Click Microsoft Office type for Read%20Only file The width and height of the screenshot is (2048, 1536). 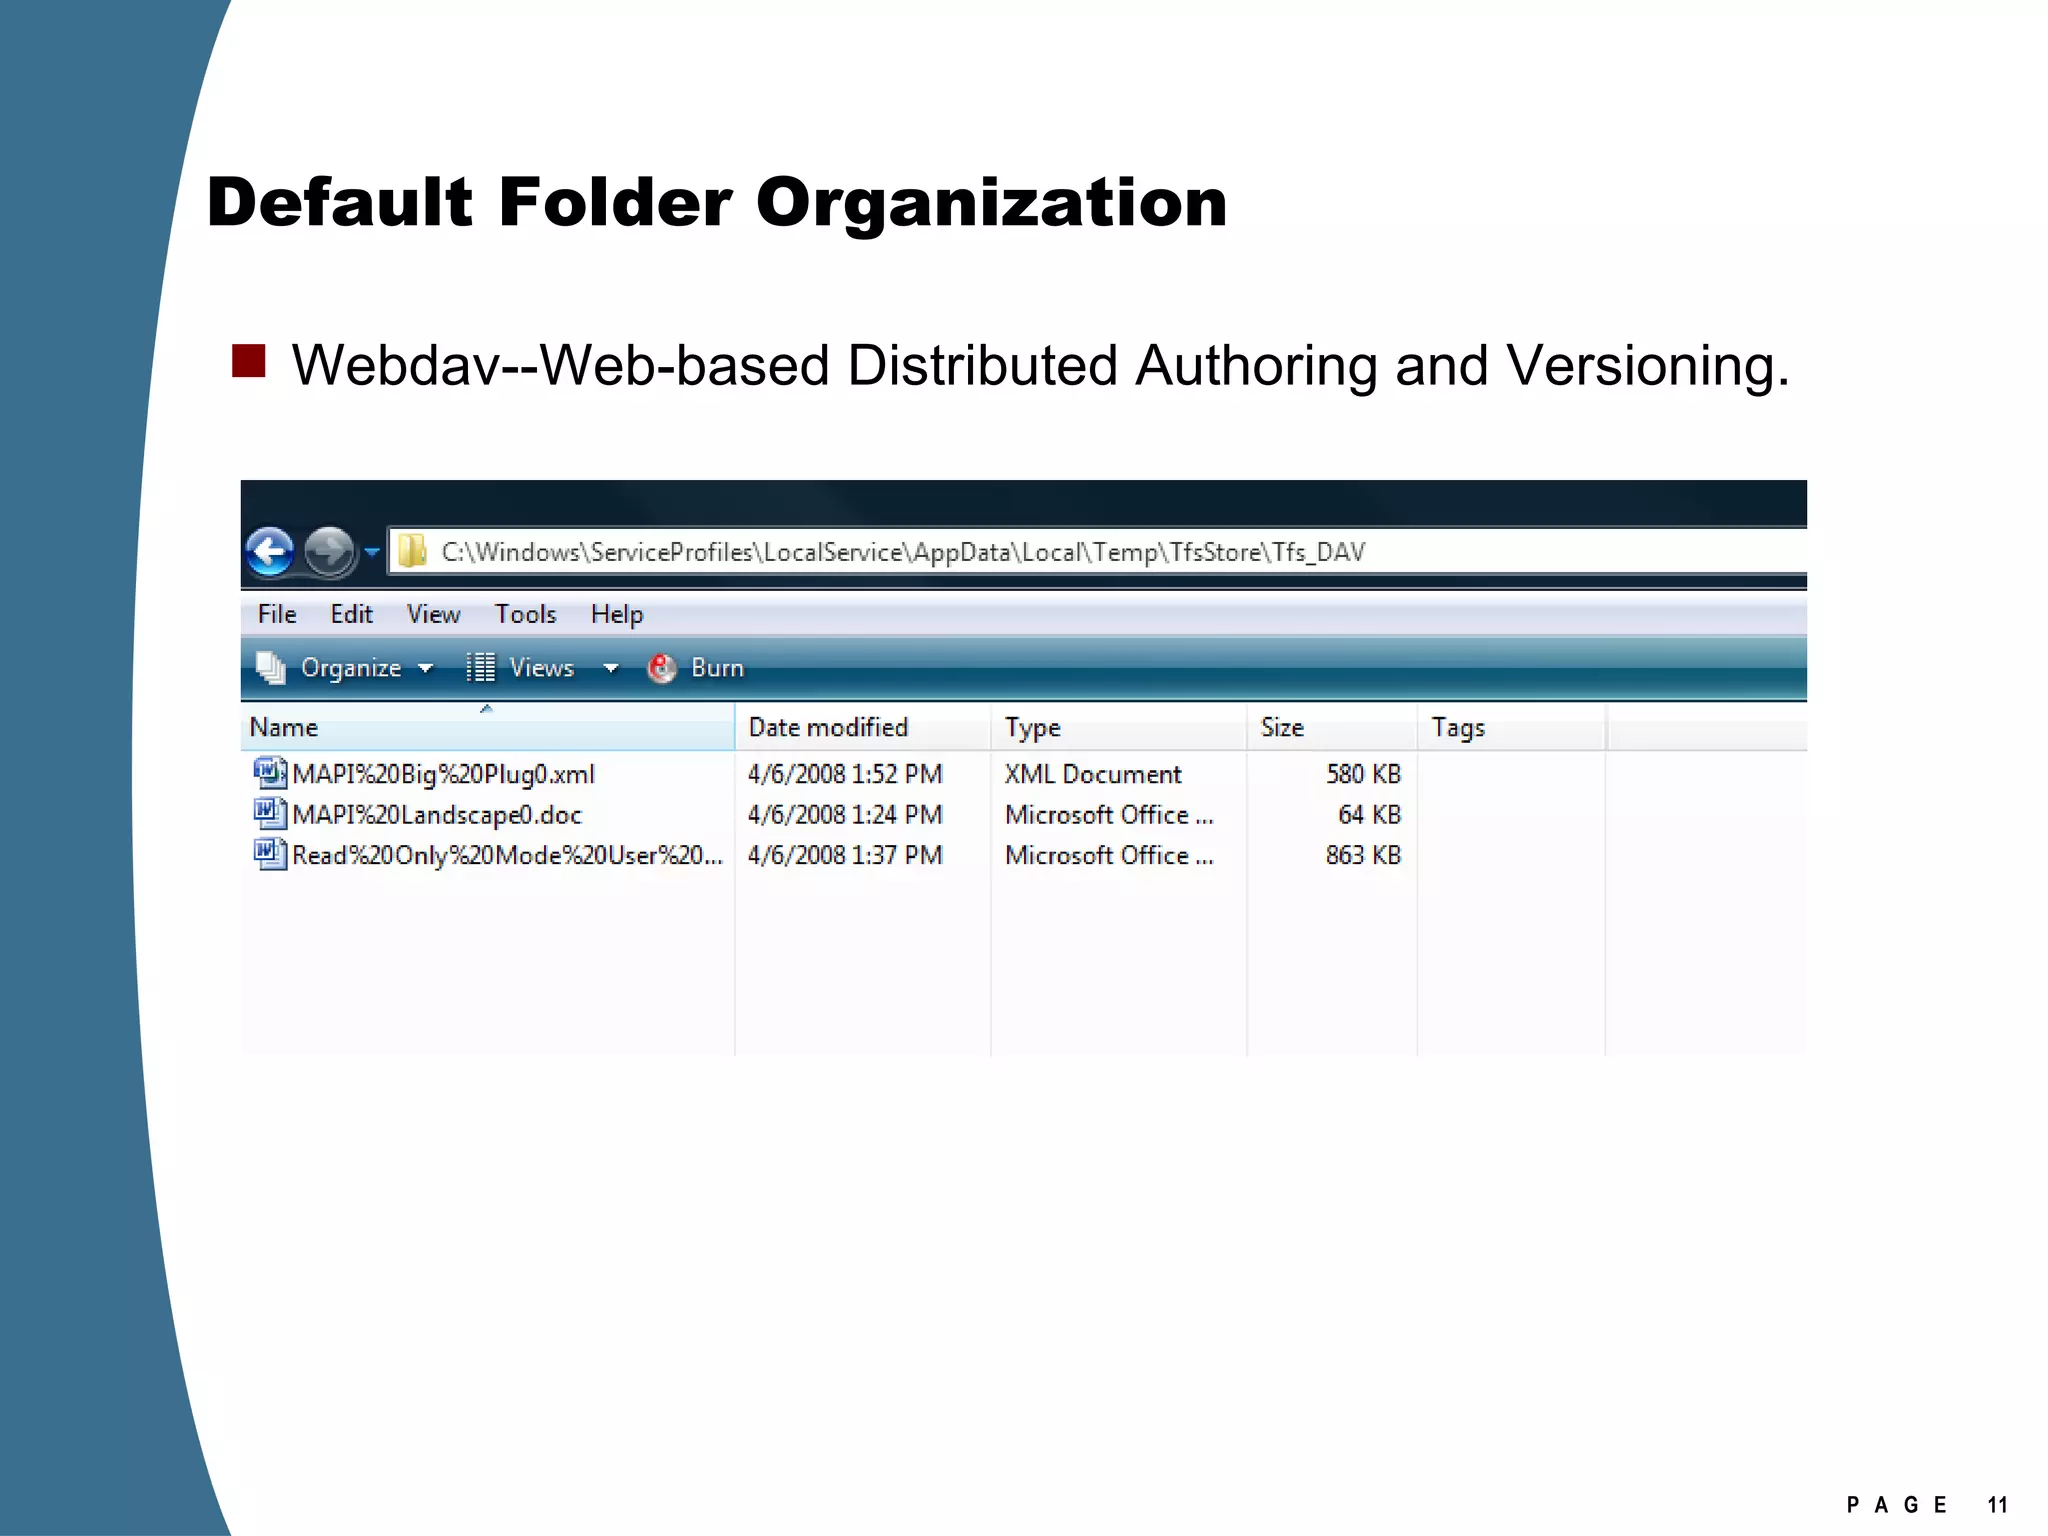1109,856
